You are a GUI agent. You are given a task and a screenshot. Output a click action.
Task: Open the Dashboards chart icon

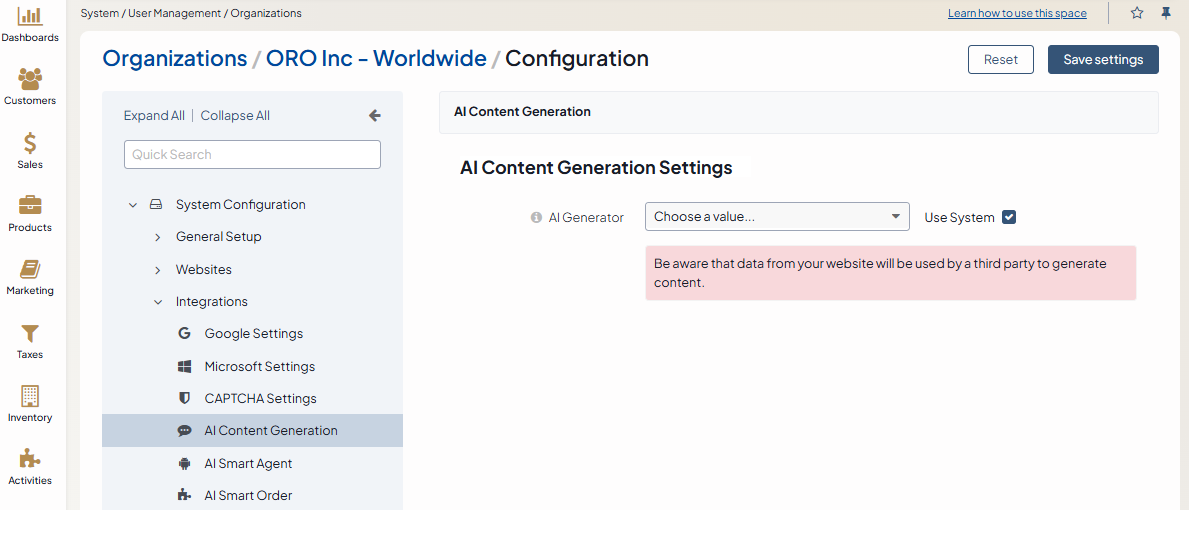(30, 16)
